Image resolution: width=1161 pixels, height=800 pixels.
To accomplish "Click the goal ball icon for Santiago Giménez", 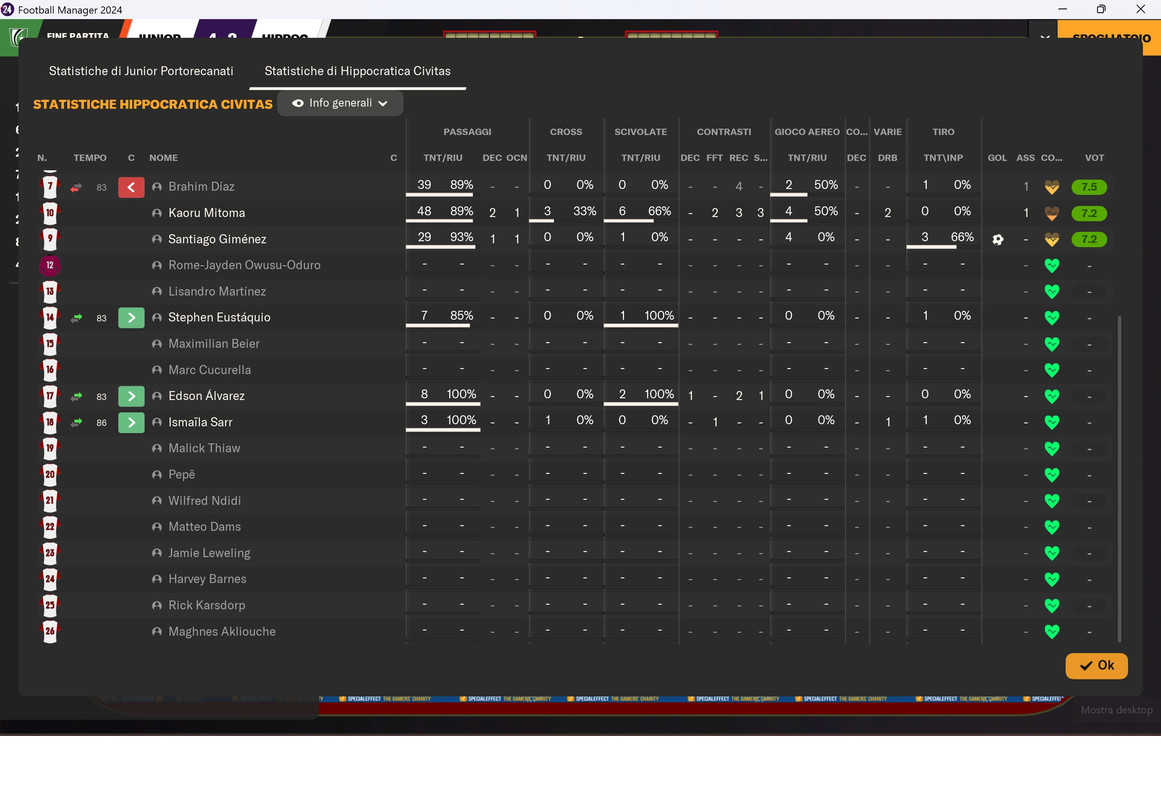I will [x=997, y=239].
